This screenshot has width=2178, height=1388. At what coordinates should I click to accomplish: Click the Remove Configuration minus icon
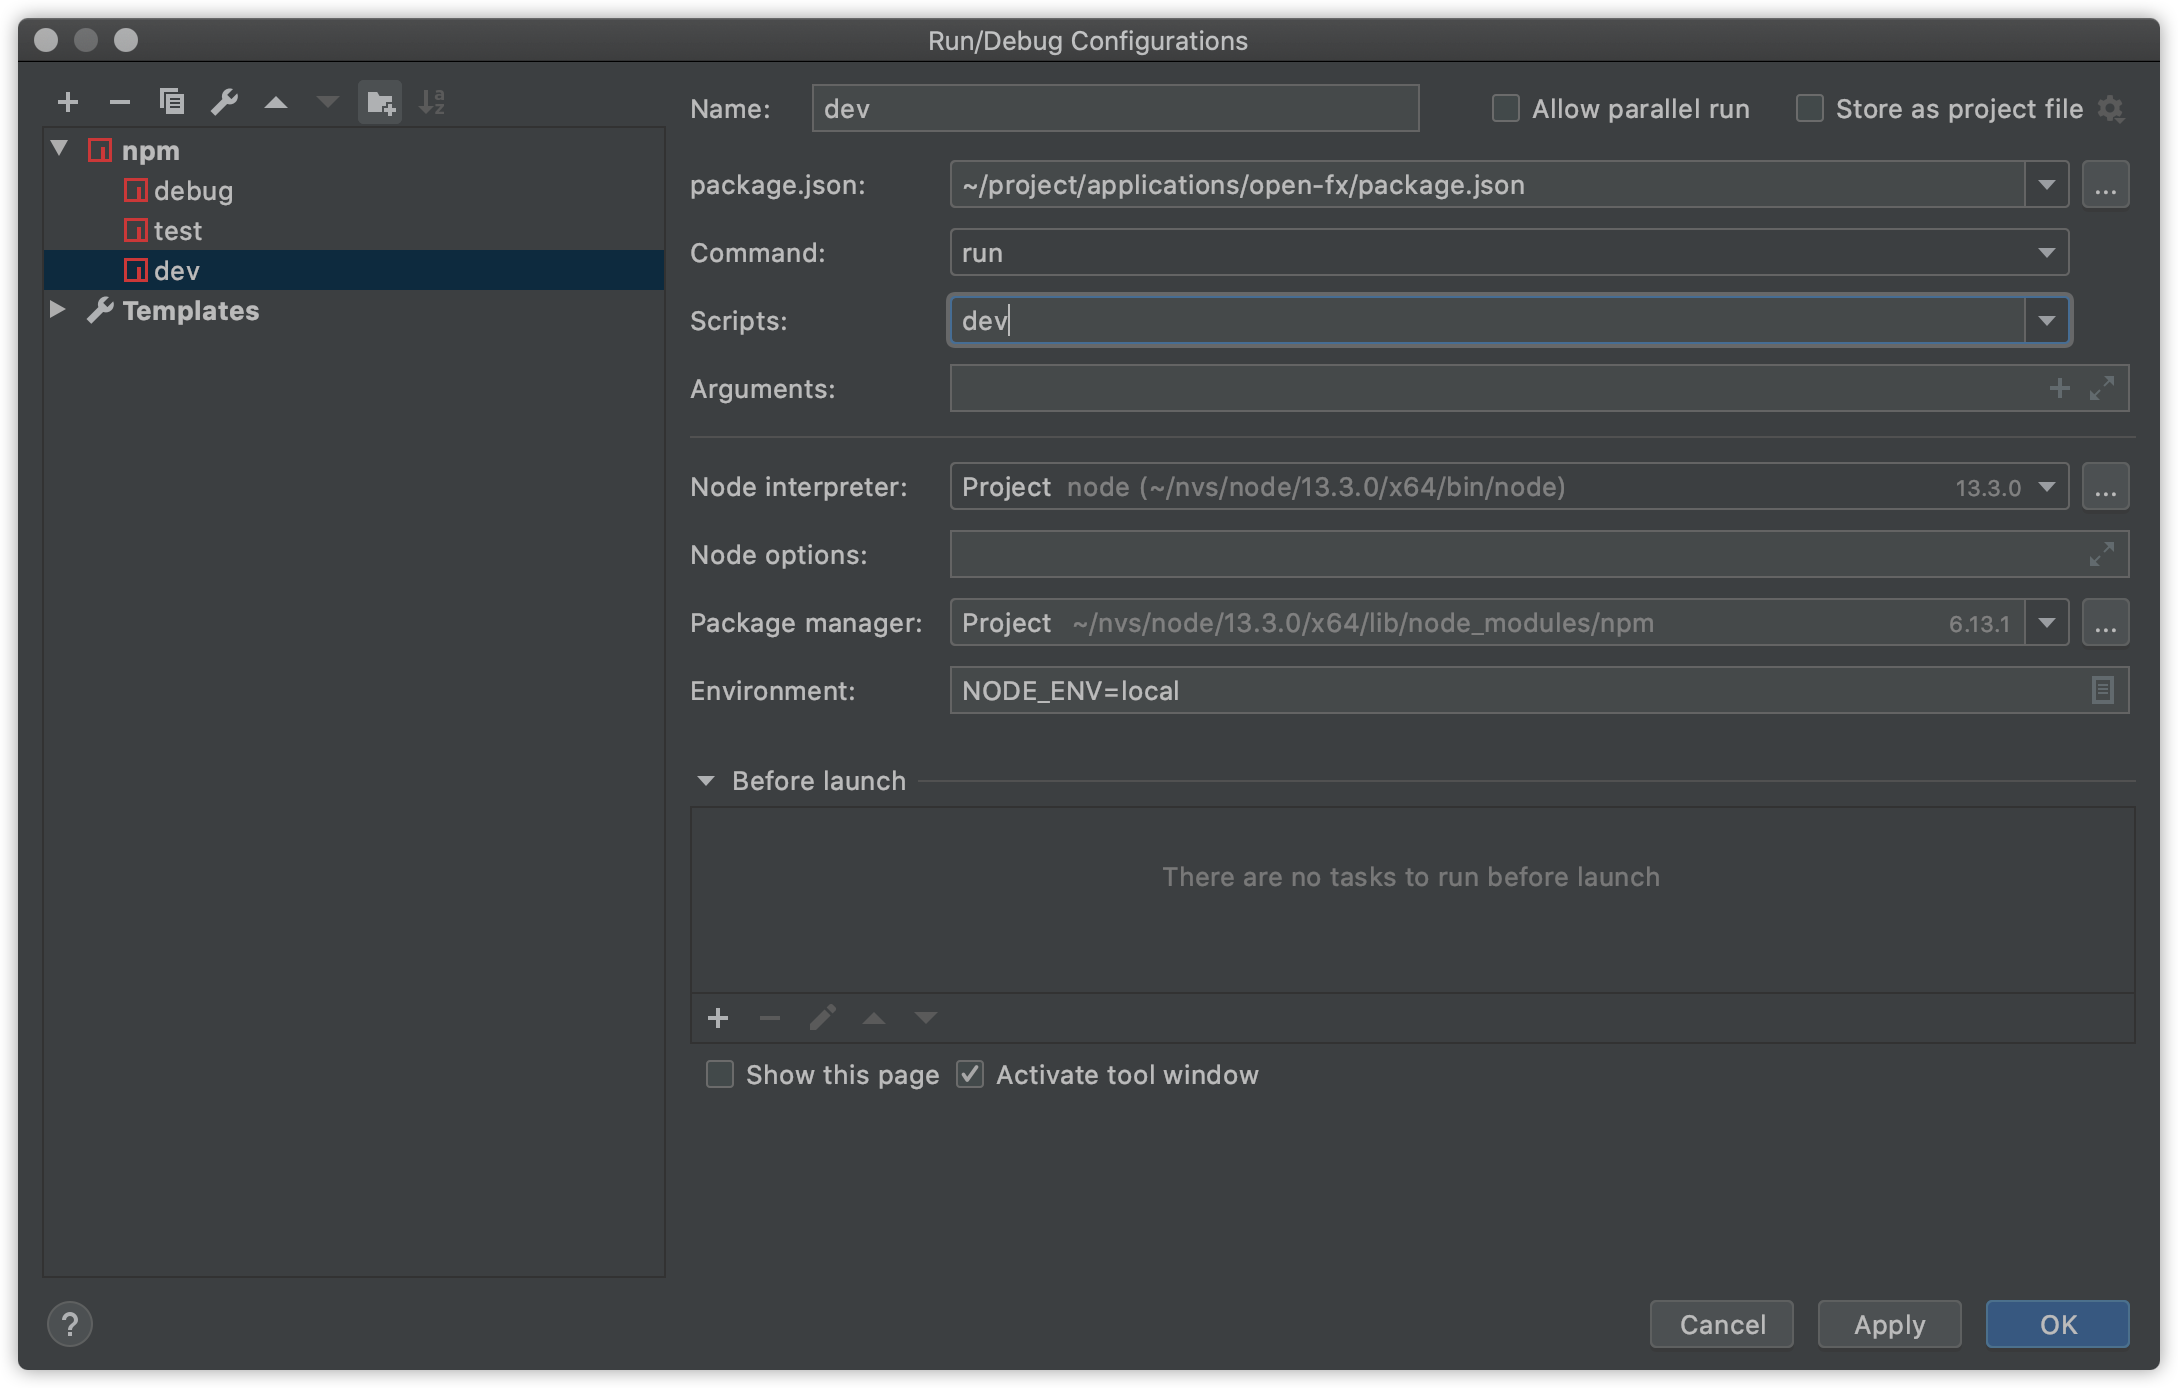(x=120, y=102)
